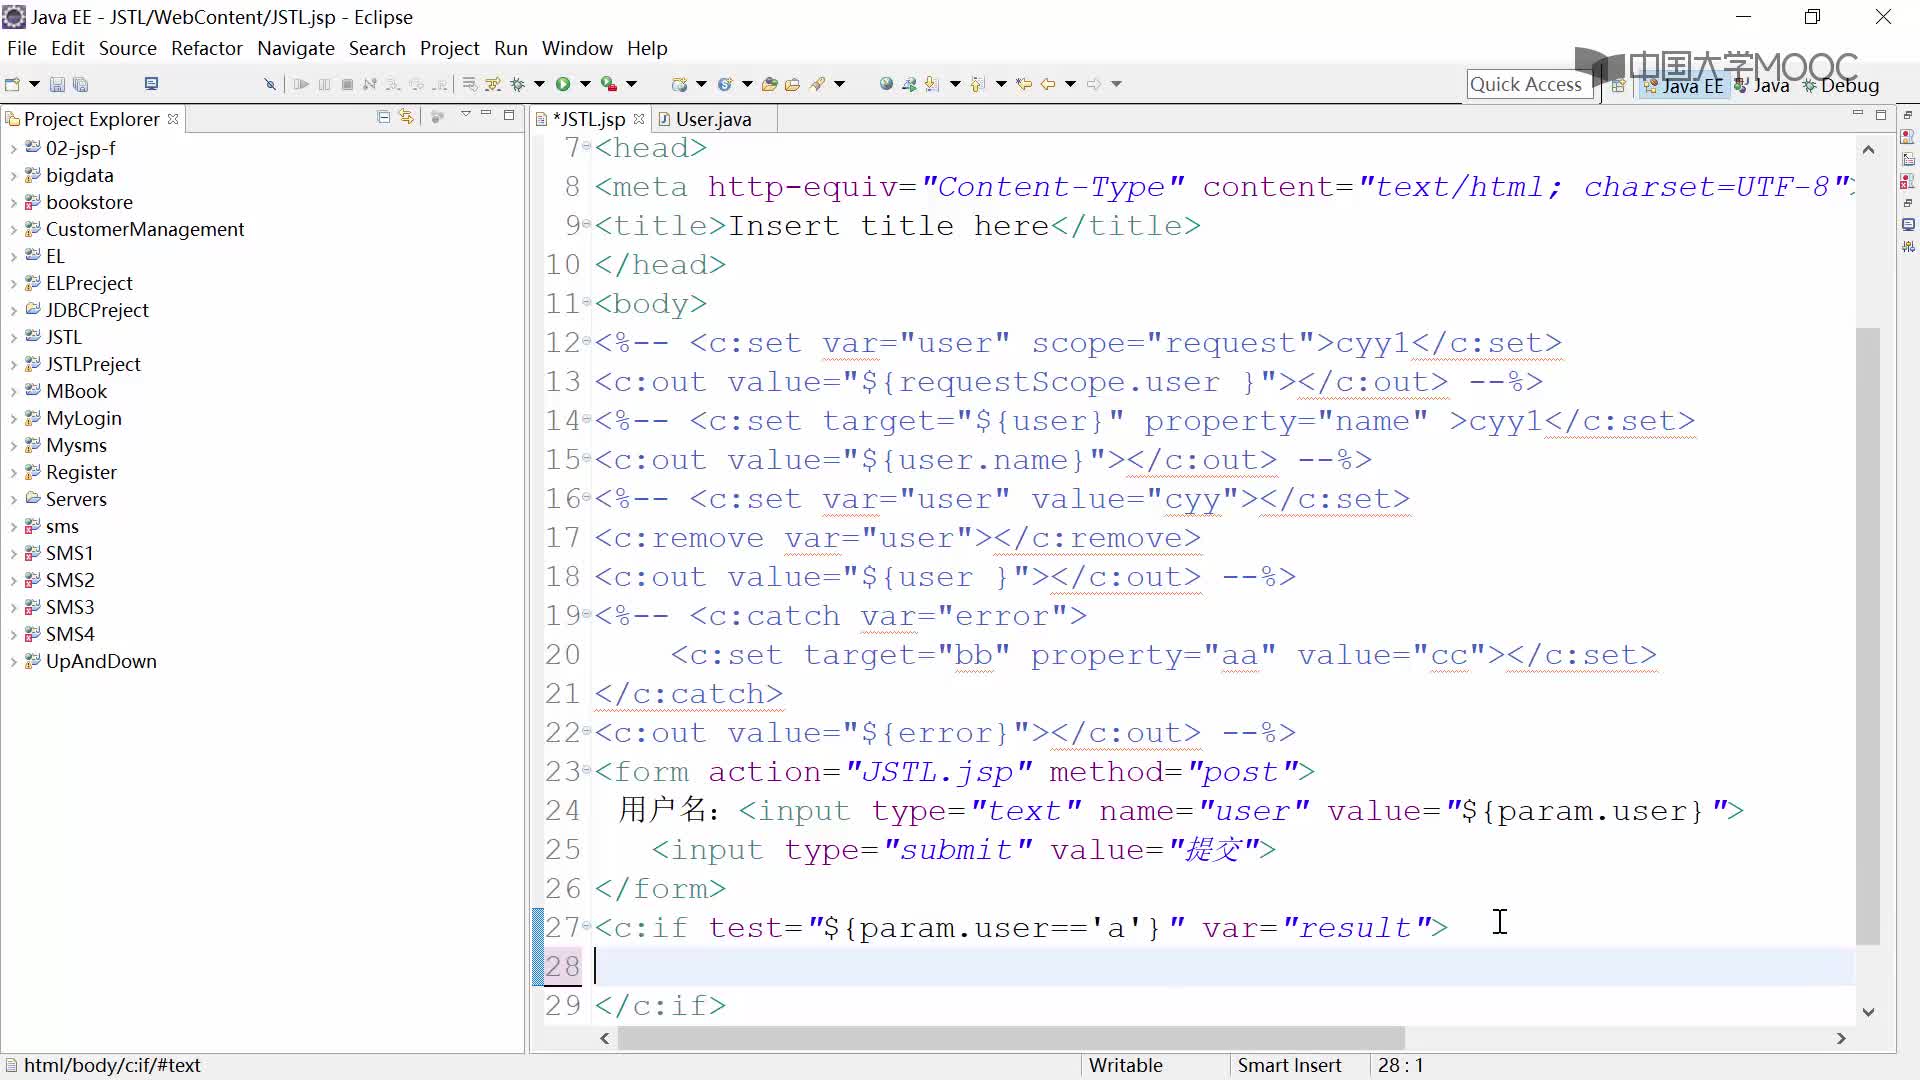
Task: Click the Last Edit Location icon
Action: coord(1024,84)
